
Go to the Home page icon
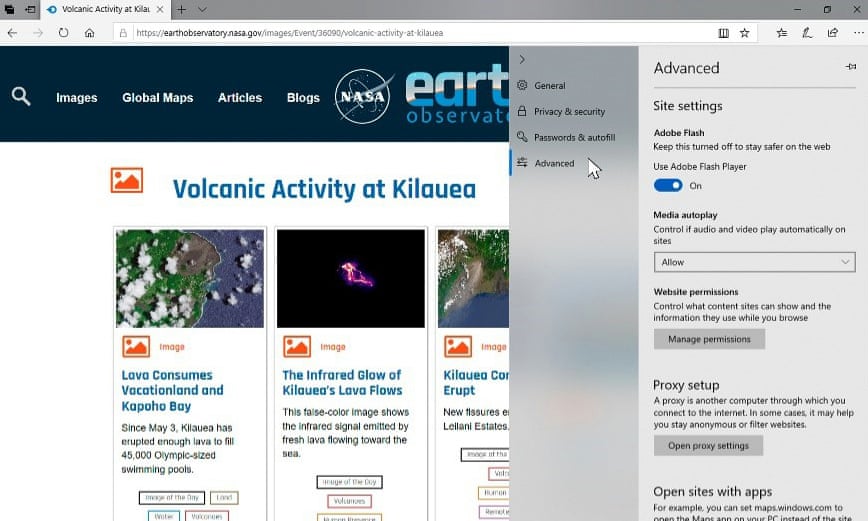pos(89,33)
